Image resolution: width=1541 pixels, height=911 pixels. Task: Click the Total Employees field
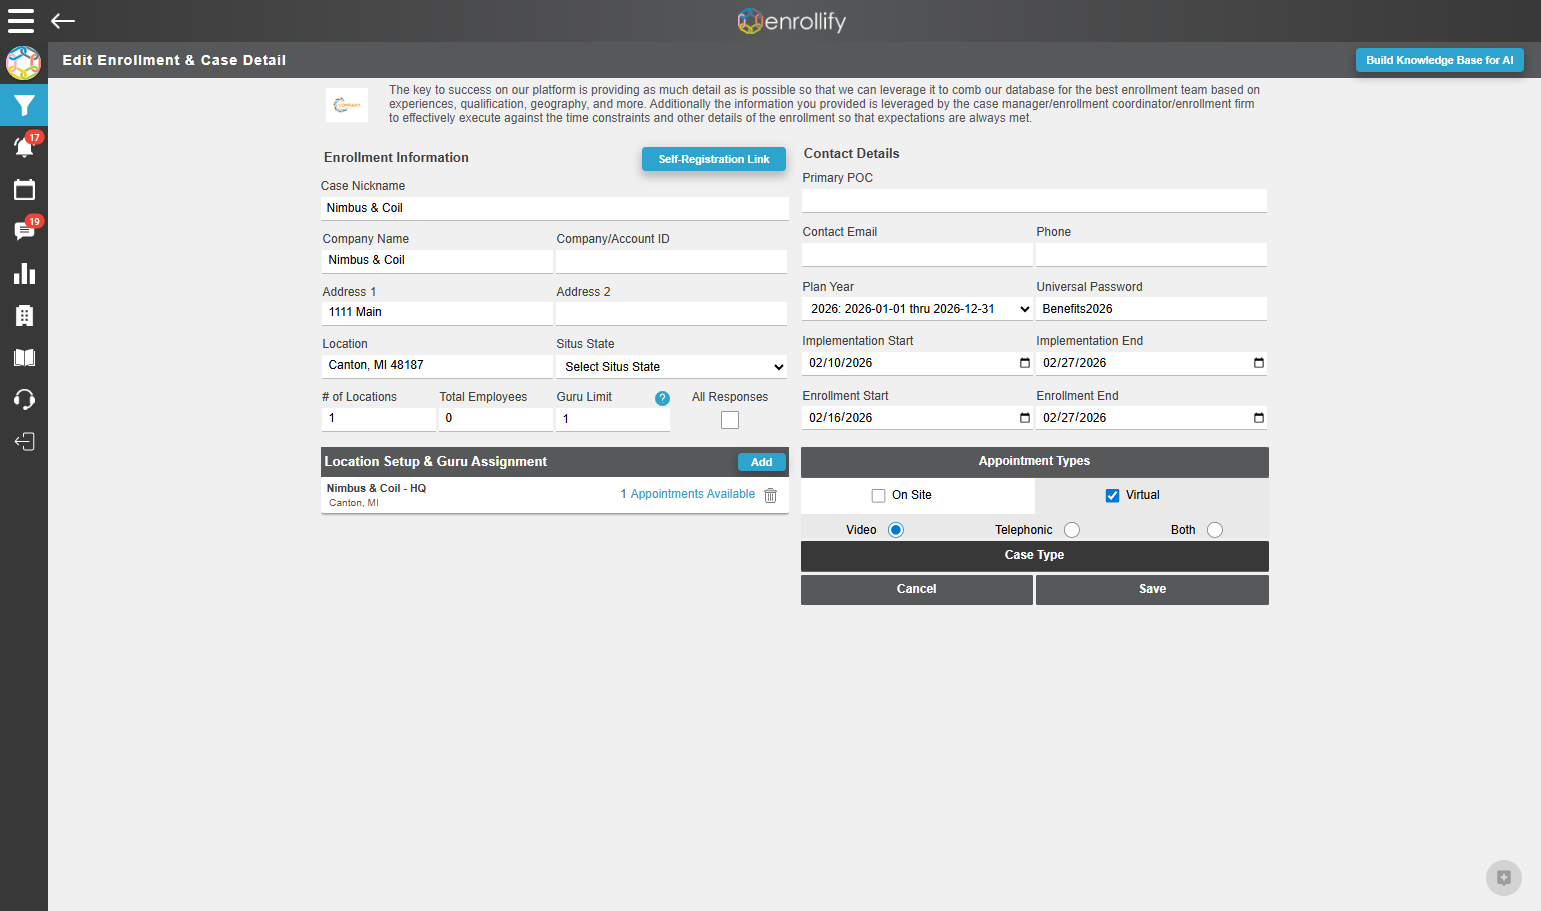point(495,418)
